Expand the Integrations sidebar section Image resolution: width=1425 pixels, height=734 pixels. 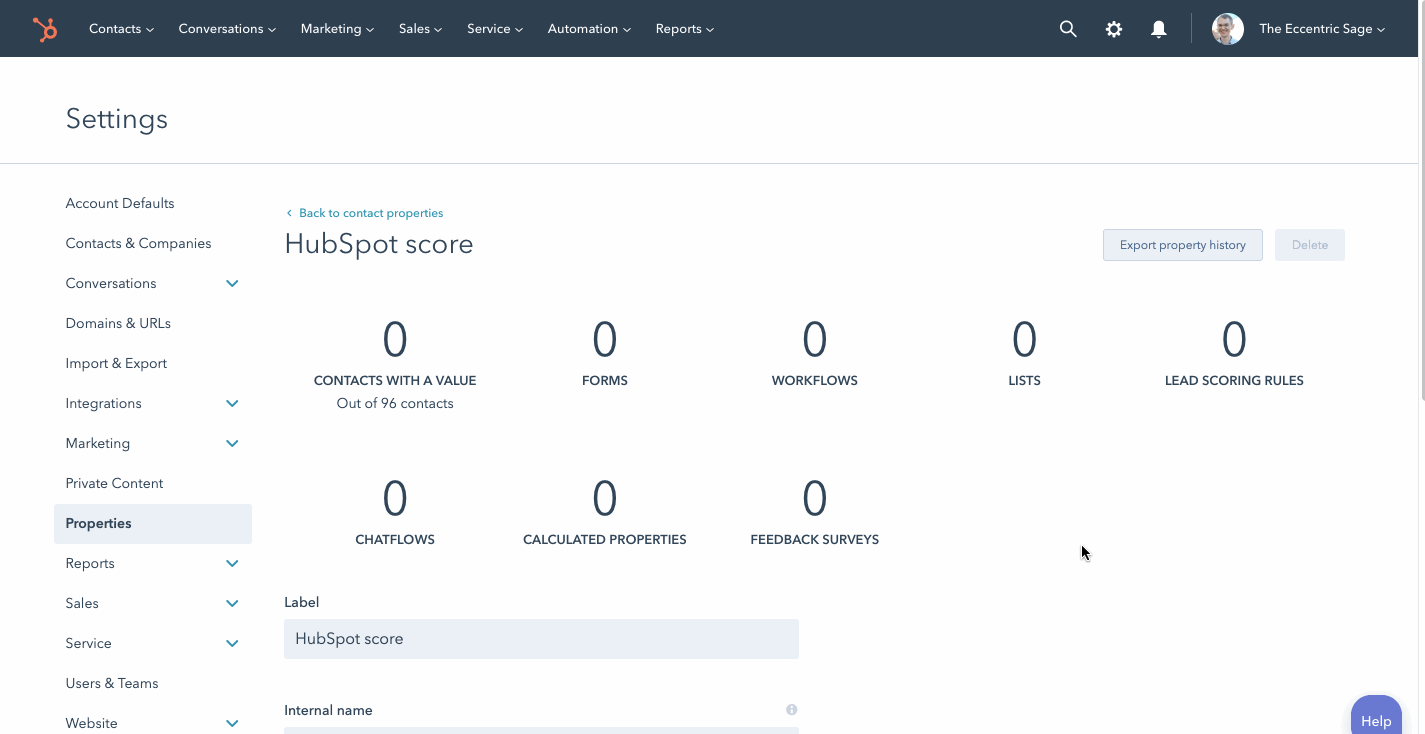231,403
